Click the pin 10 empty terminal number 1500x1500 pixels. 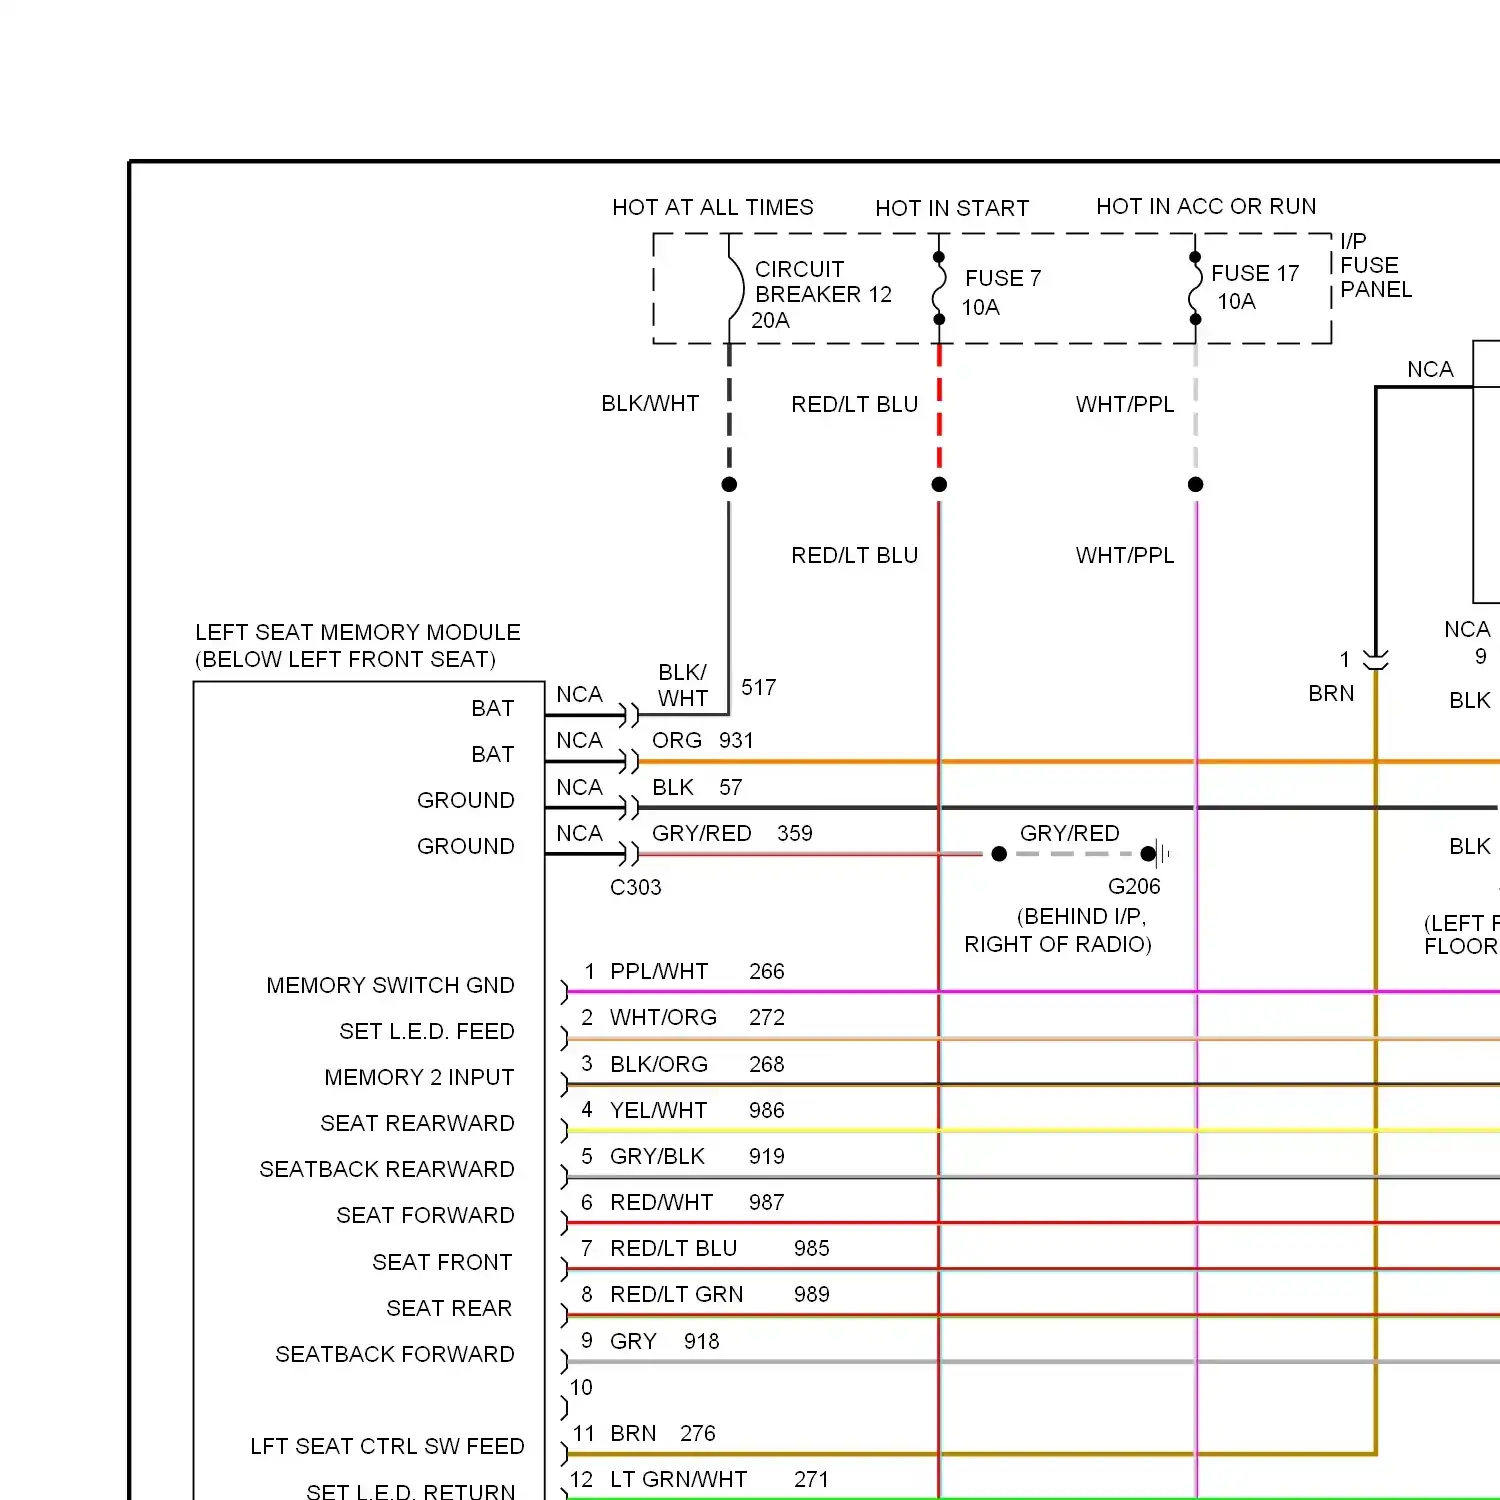pyautogui.click(x=581, y=1387)
